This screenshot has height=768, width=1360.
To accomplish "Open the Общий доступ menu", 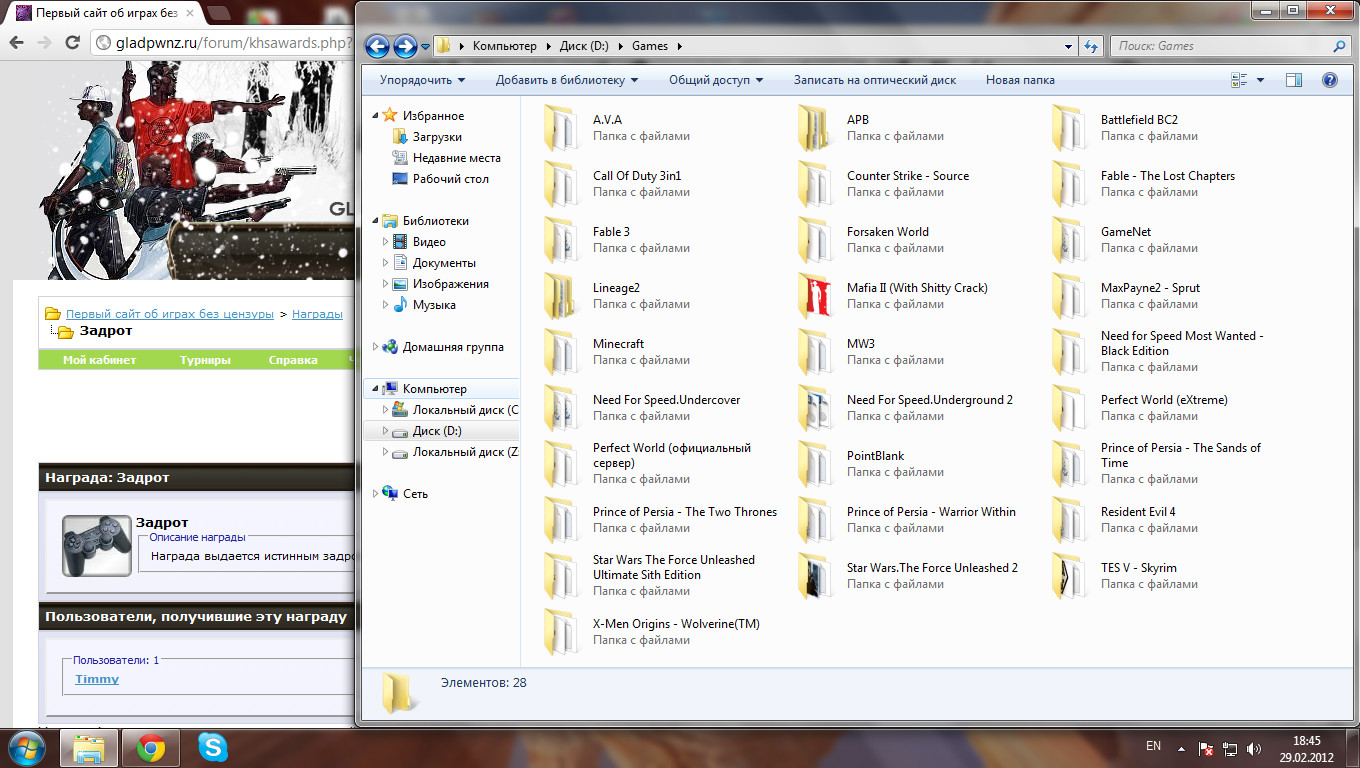I will (715, 80).
